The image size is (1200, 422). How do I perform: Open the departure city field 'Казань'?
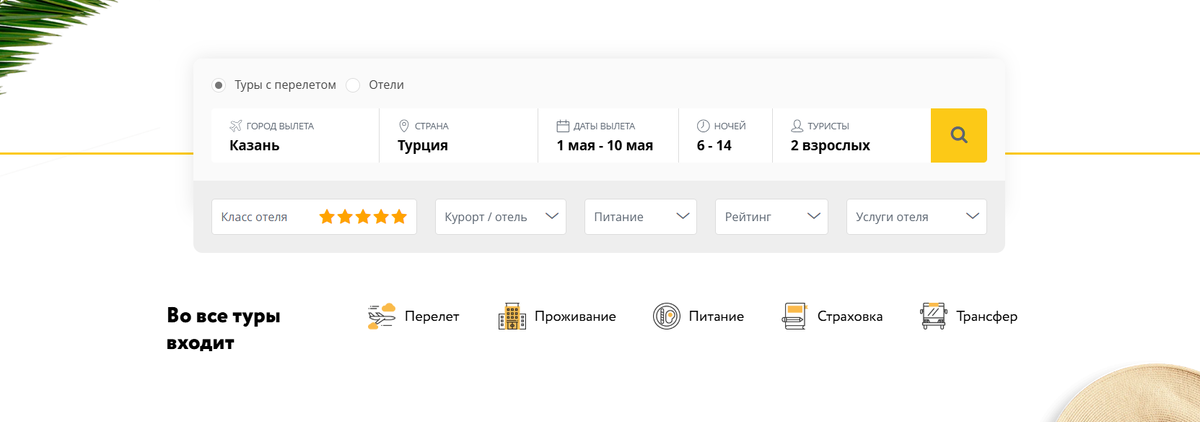pos(295,135)
